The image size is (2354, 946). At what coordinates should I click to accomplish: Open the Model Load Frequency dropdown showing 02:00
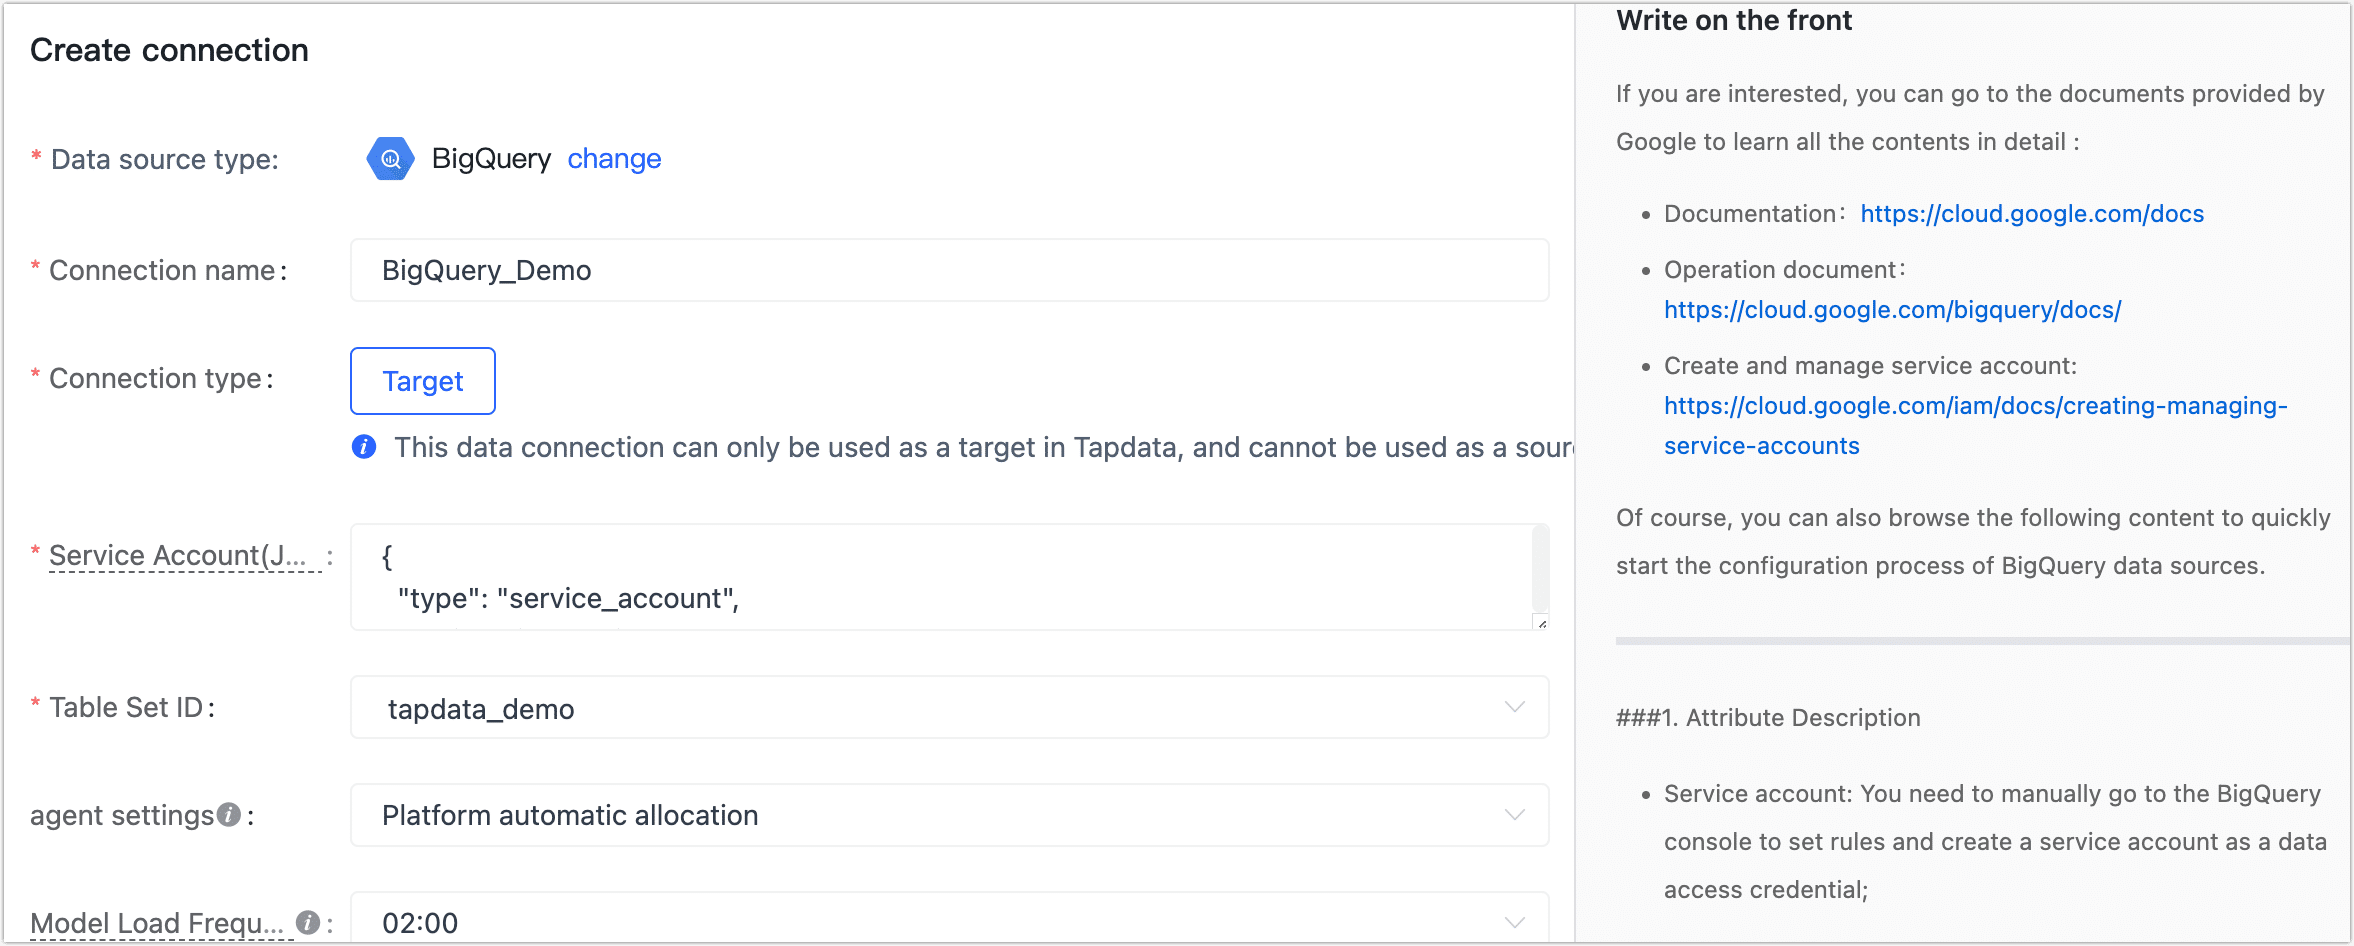(x=1514, y=921)
